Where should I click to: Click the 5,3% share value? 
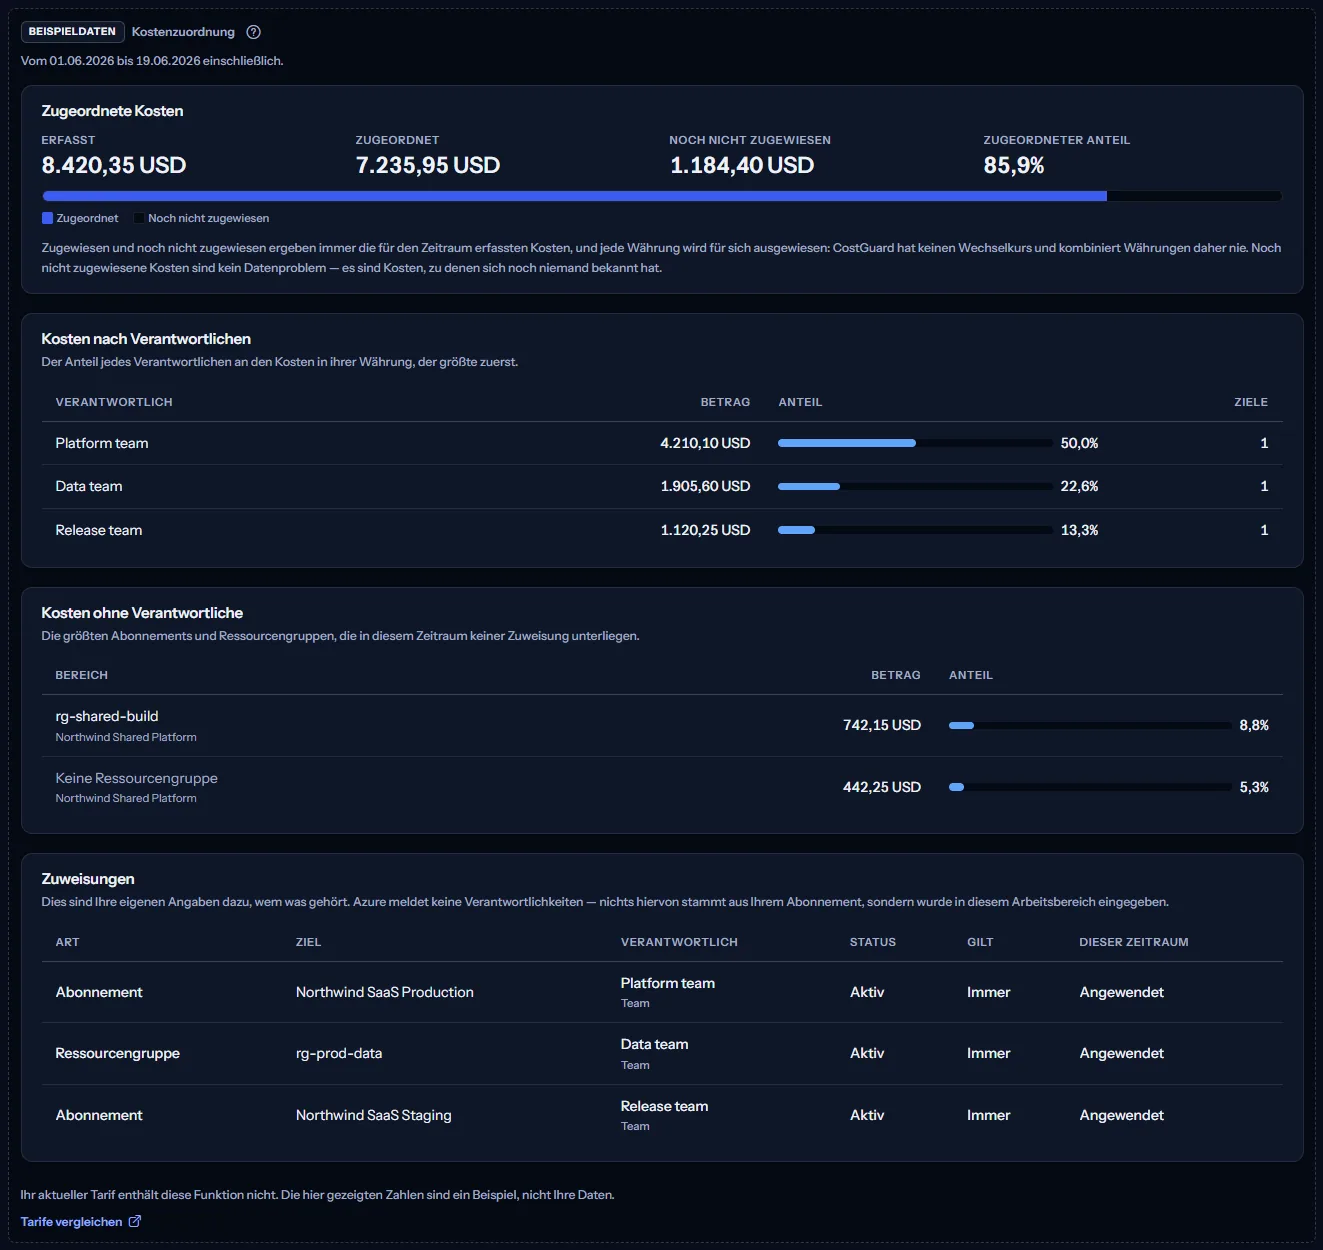pos(1254,787)
